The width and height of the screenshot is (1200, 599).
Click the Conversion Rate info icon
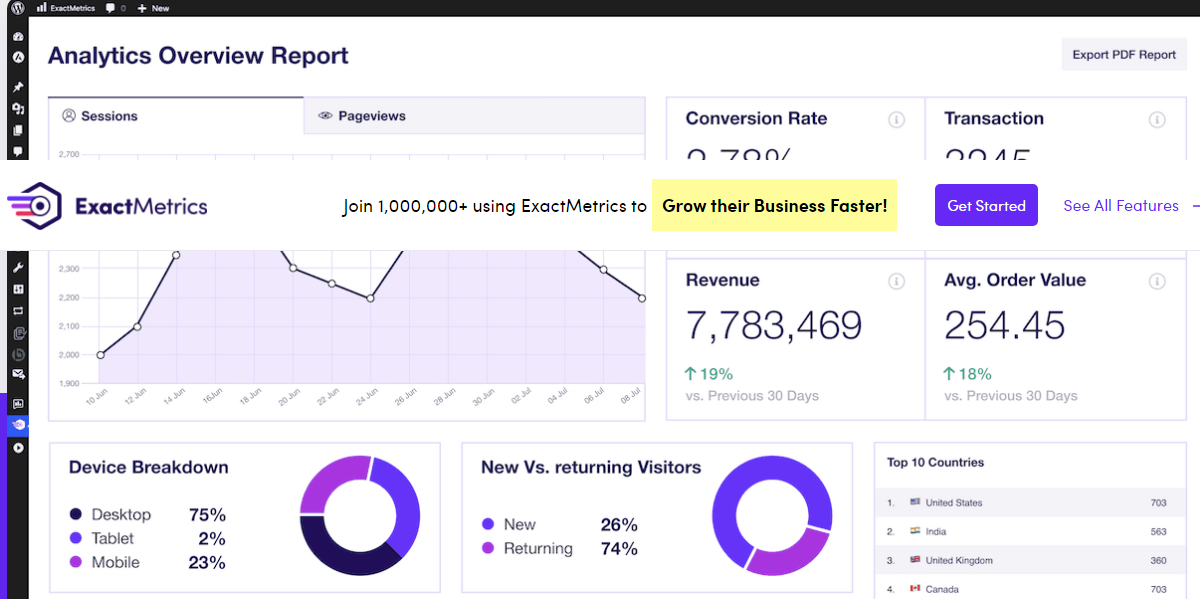897,120
